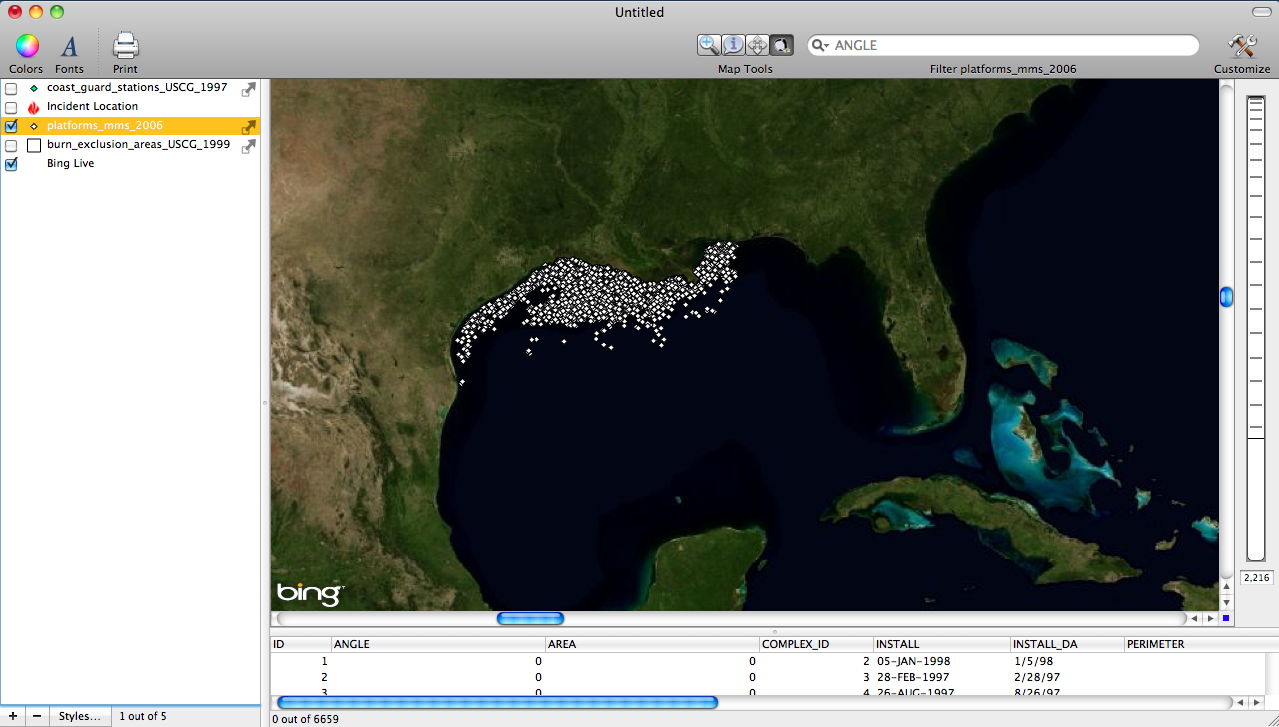Sort the table by ANGLE column header
This screenshot has width=1279, height=727.
[438, 645]
